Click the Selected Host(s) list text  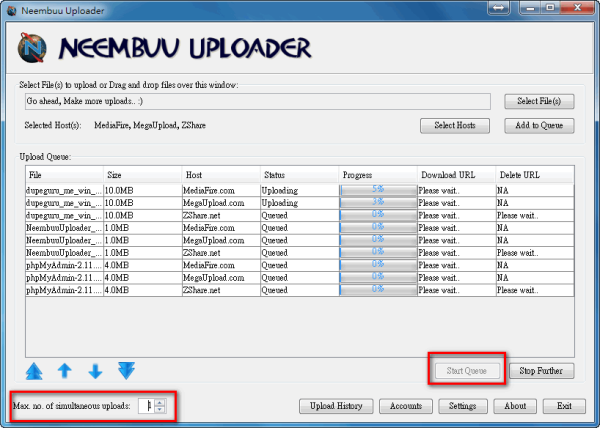click(x=150, y=125)
